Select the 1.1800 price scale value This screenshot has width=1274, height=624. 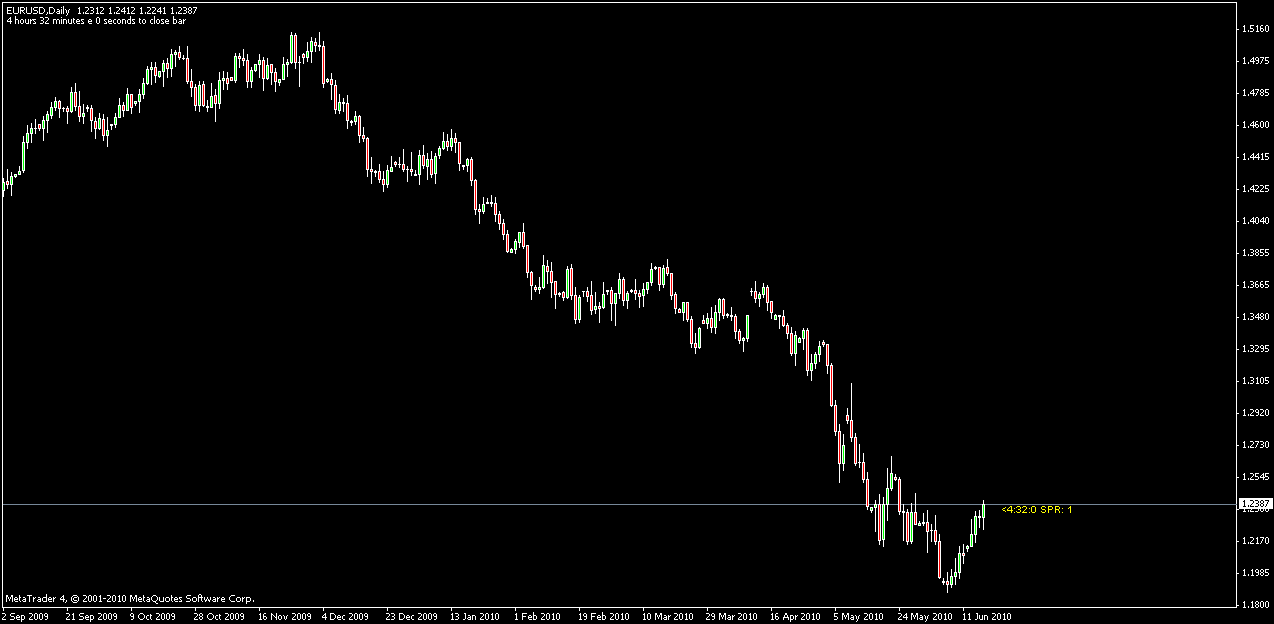click(1255, 605)
